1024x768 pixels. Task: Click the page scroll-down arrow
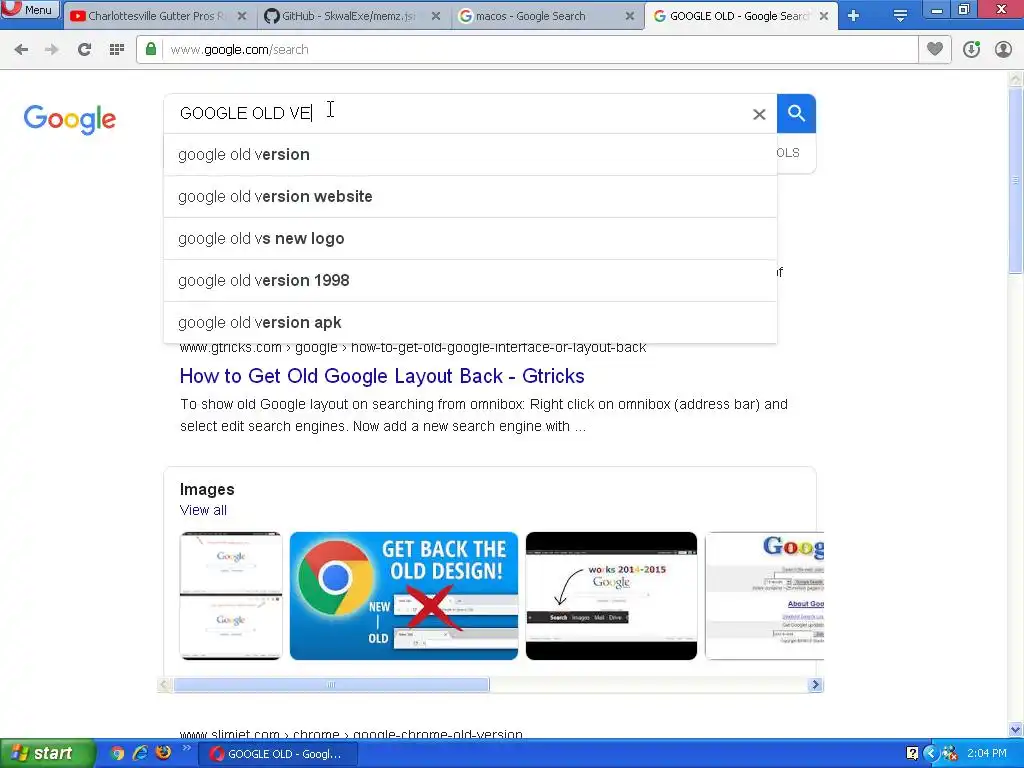[1016, 729]
